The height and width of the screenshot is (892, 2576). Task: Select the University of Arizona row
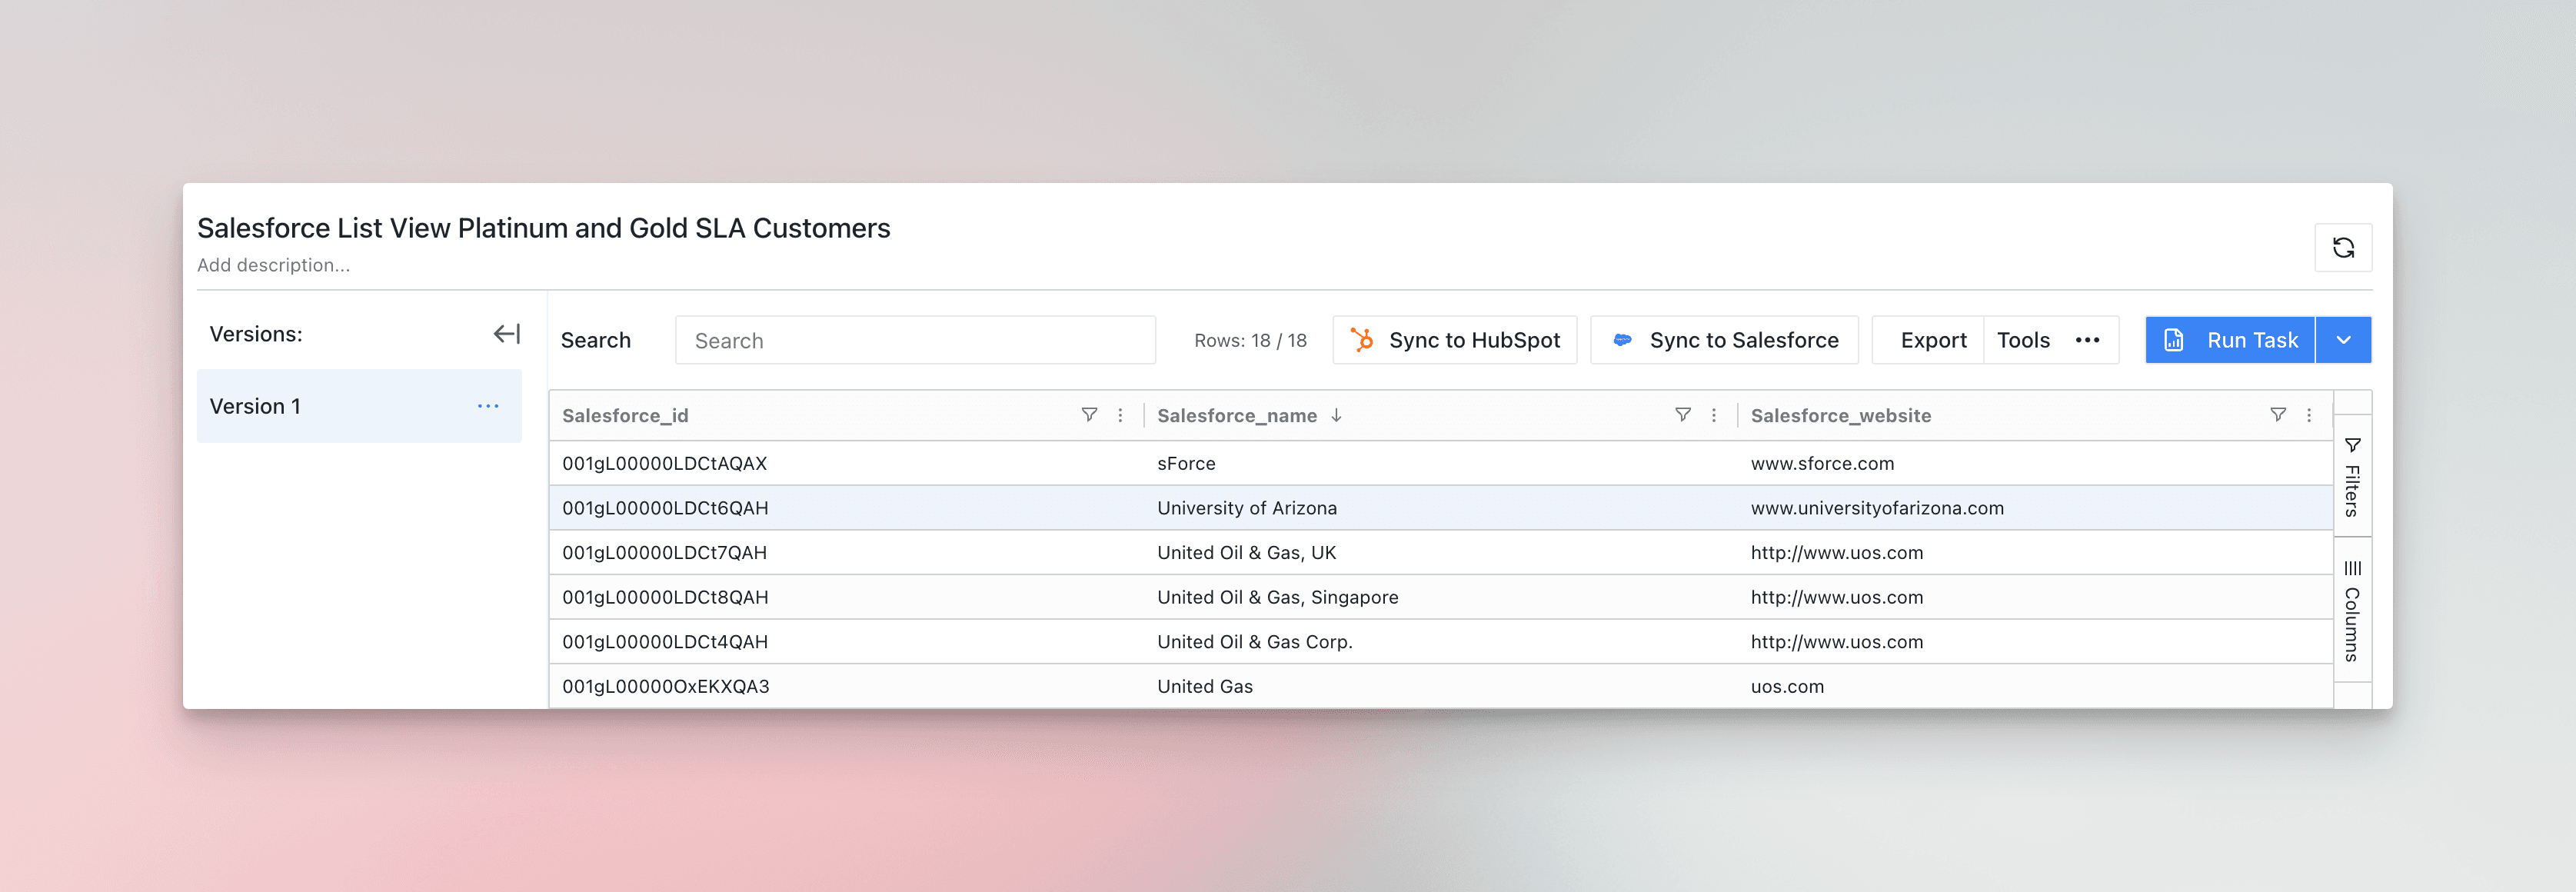(1246, 507)
